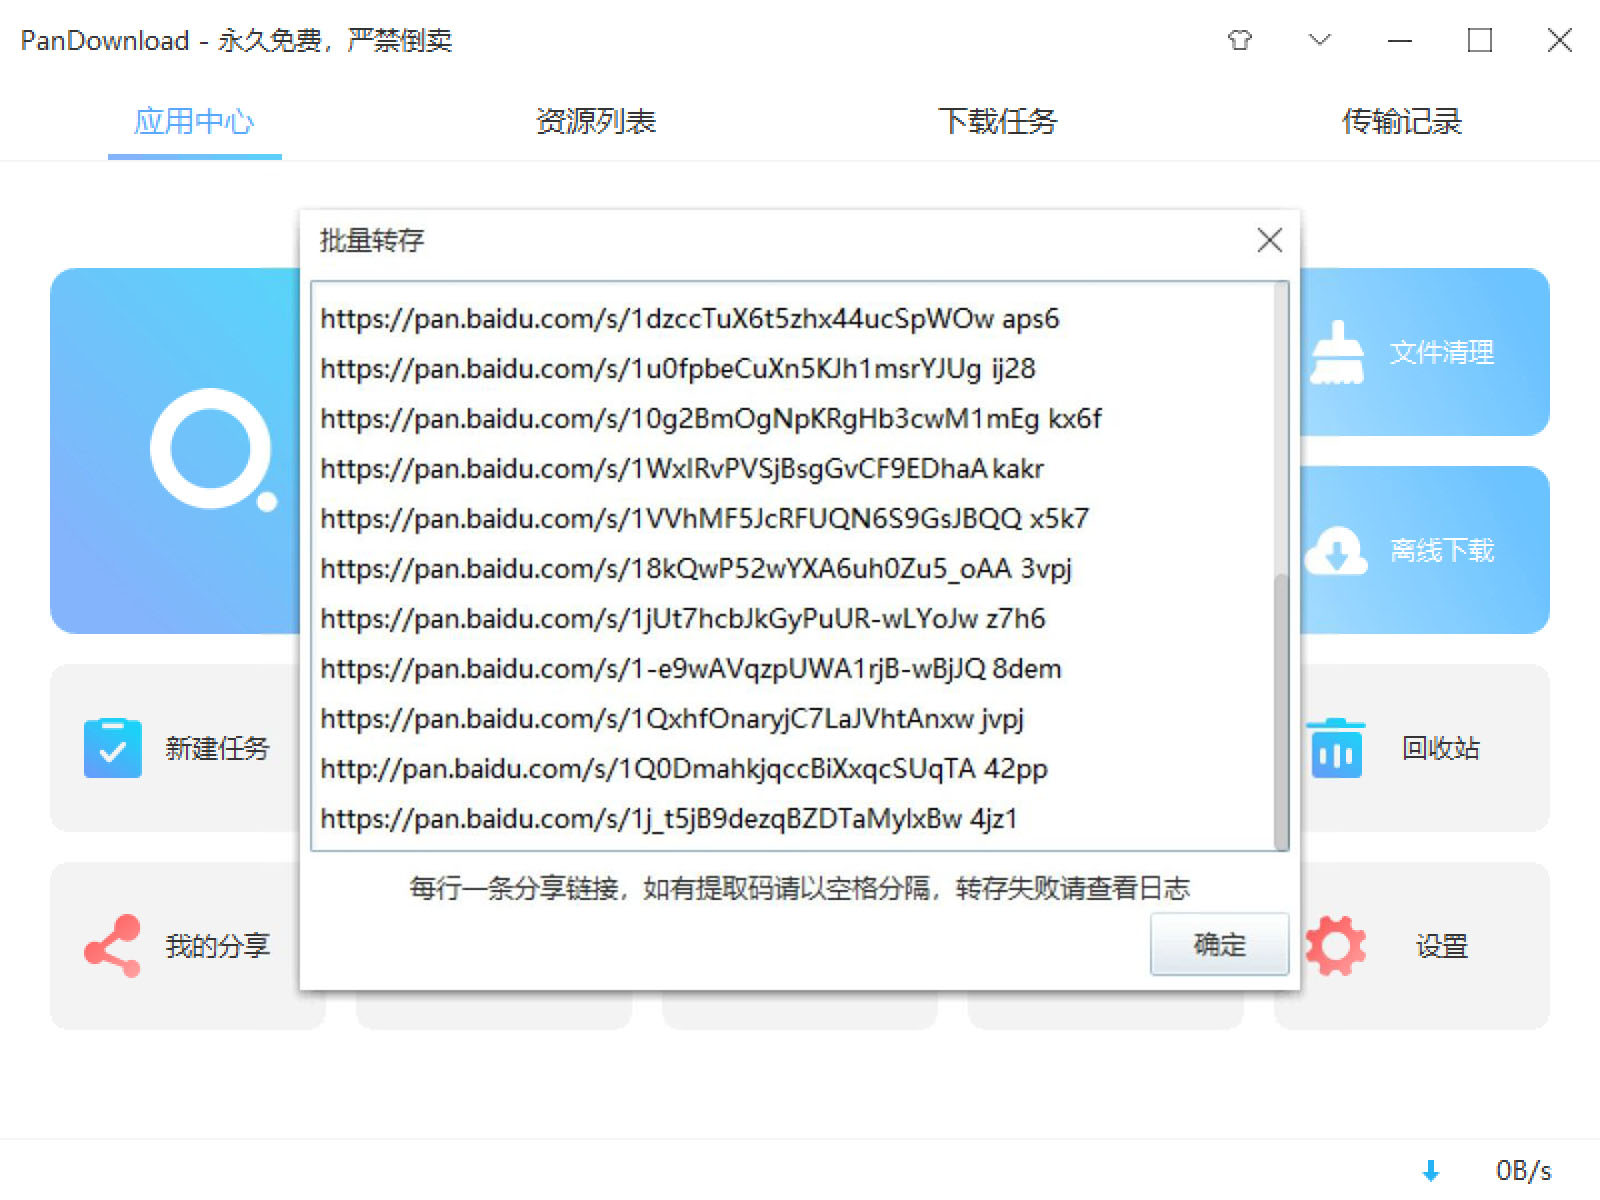Image resolution: width=1600 pixels, height=1200 pixels.
Task: Select the 应用中心 tab
Action: coord(194,120)
